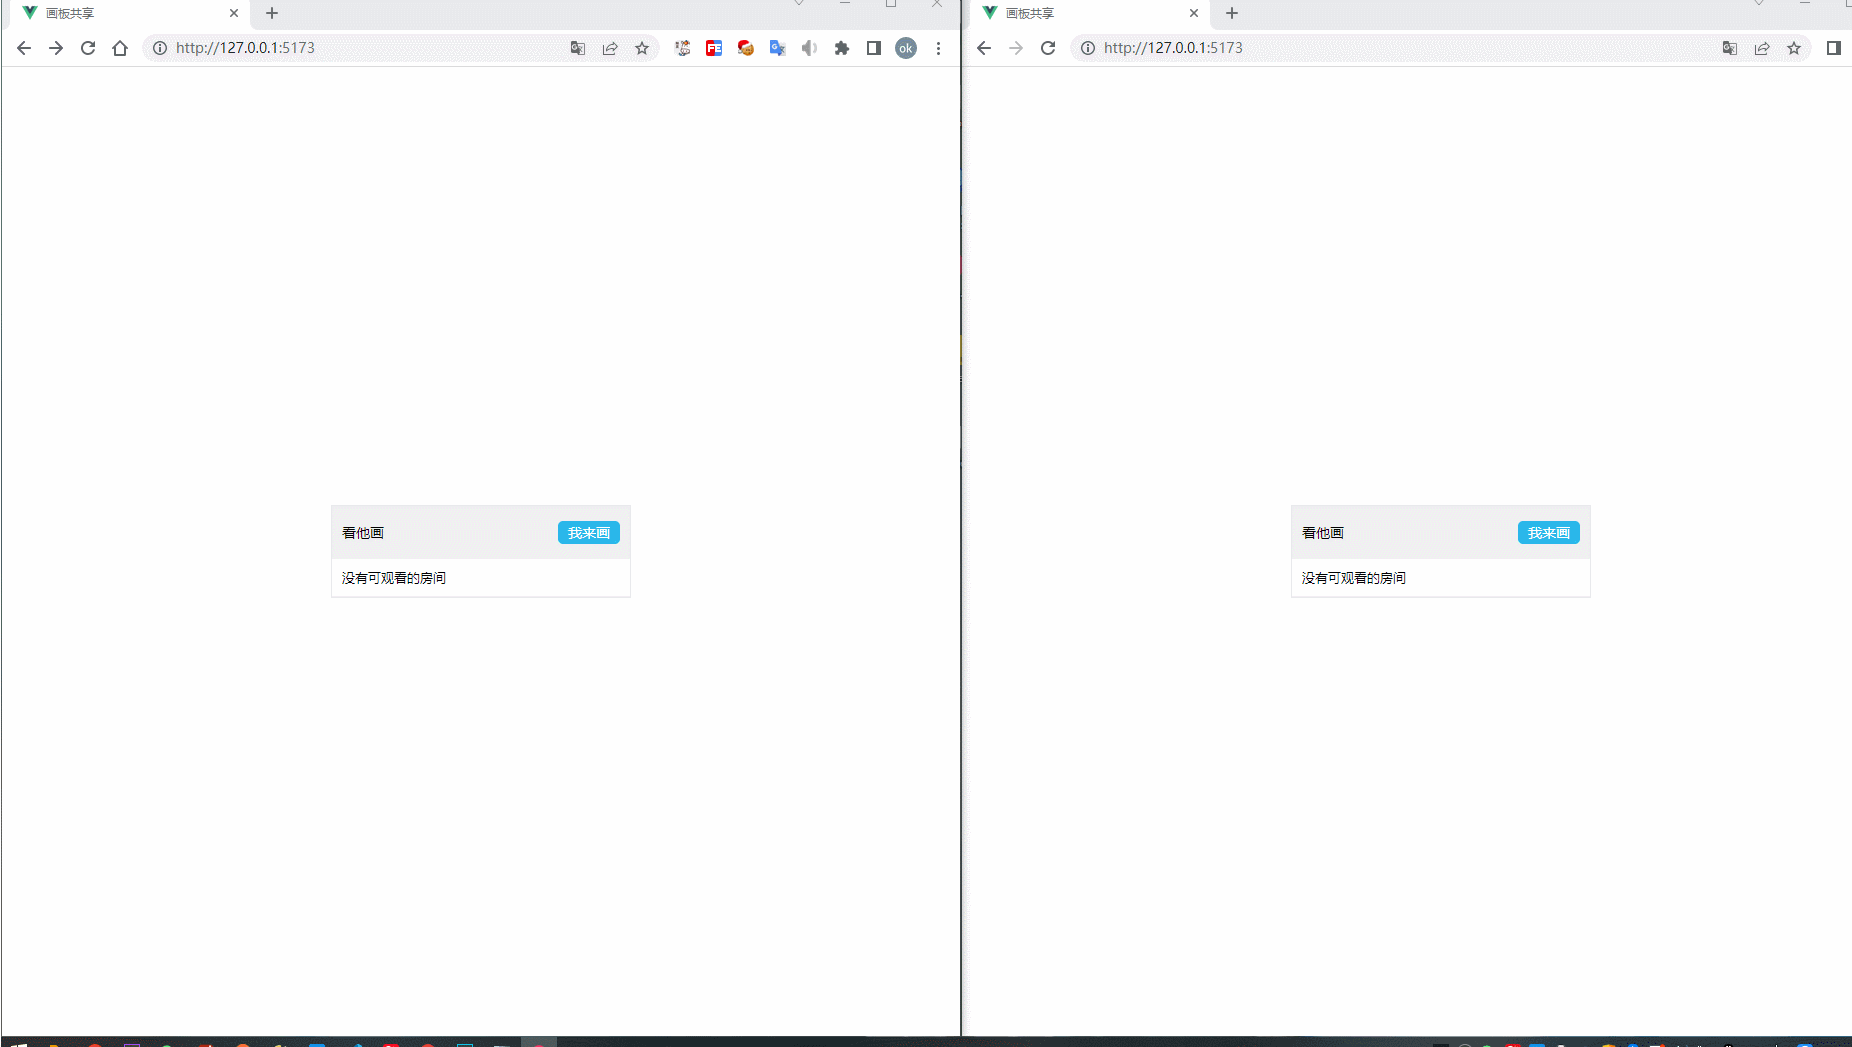Open the Extensions puzzle icon

842,48
